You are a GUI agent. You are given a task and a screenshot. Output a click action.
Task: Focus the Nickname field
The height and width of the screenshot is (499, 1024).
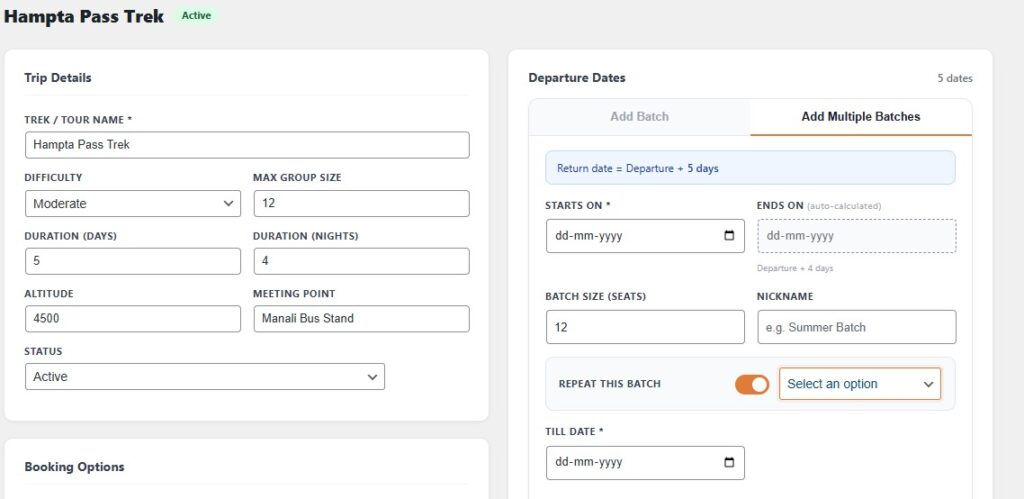click(857, 327)
